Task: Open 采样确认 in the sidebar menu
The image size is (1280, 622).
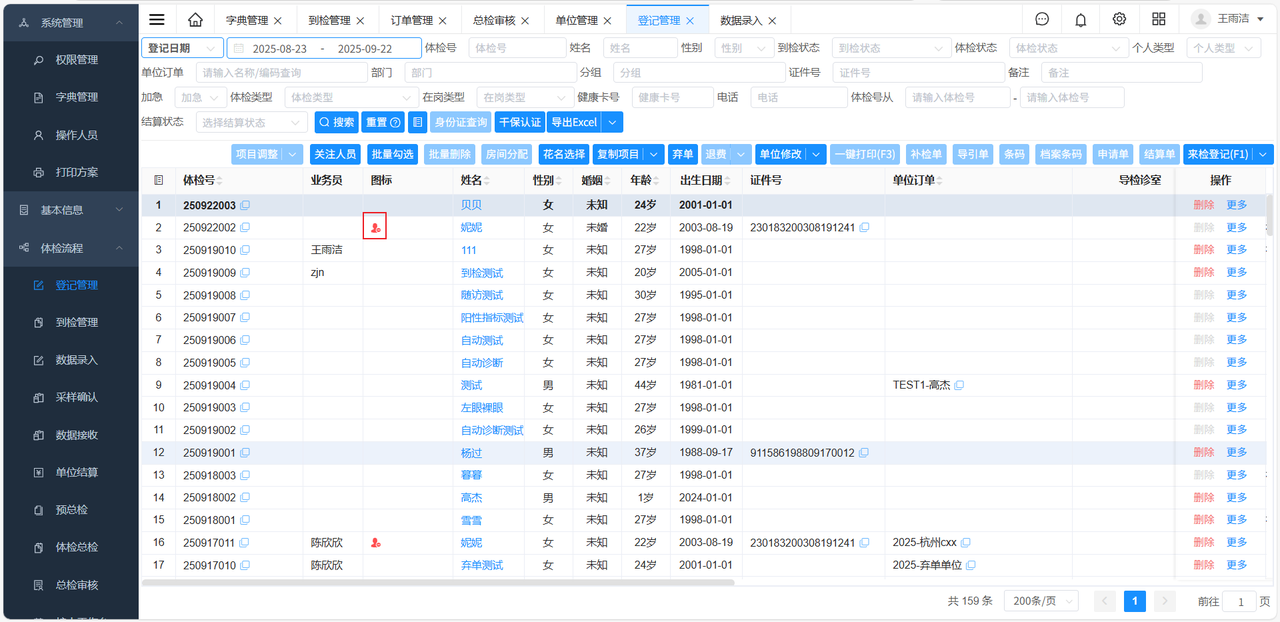Action: (x=76, y=397)
